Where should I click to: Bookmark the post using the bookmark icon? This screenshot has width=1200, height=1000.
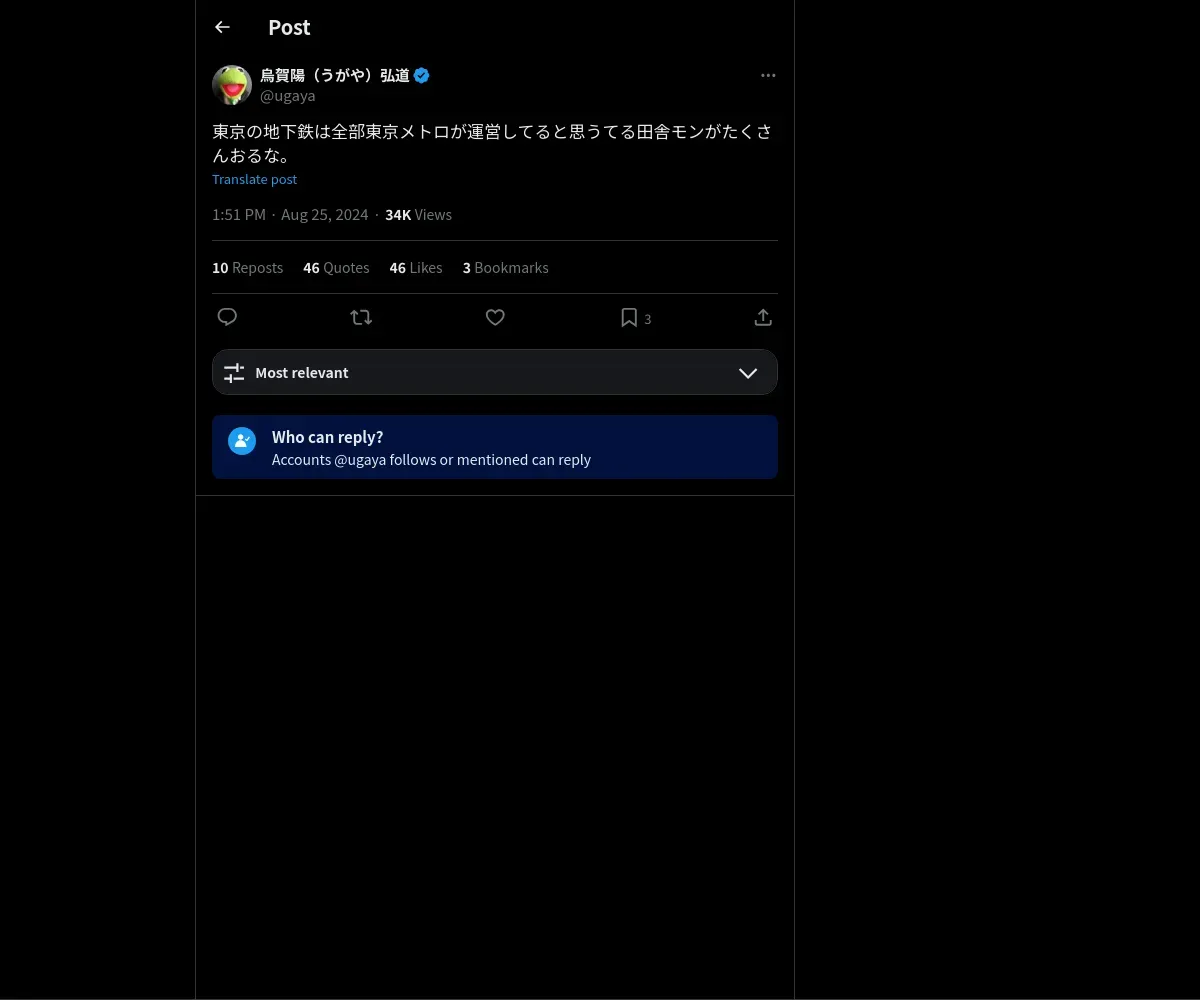[x=629, y=317]
